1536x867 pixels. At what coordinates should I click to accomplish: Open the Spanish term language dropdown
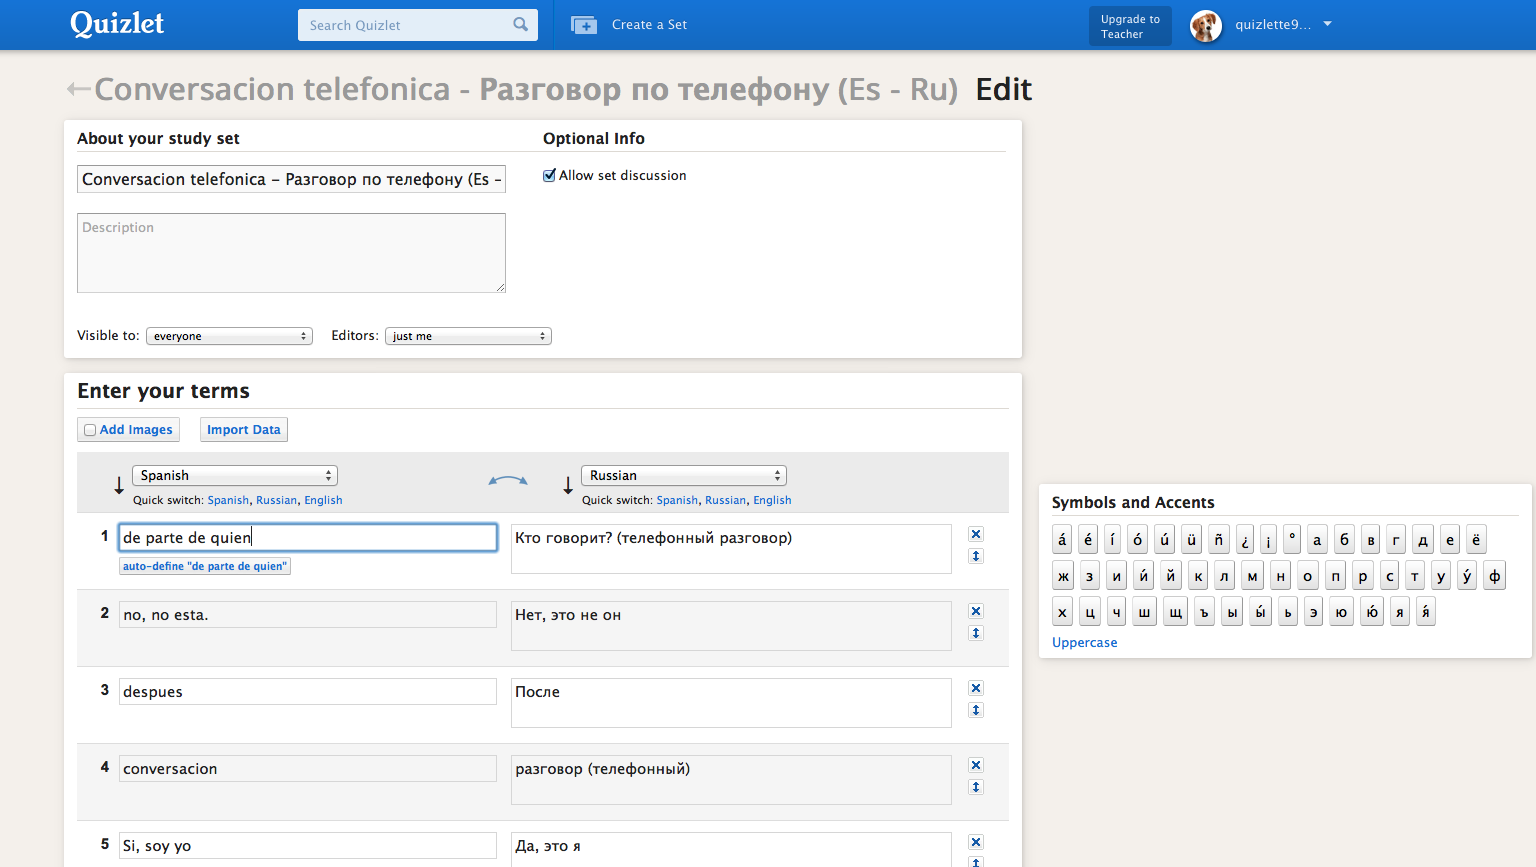[x=235, y=476]
